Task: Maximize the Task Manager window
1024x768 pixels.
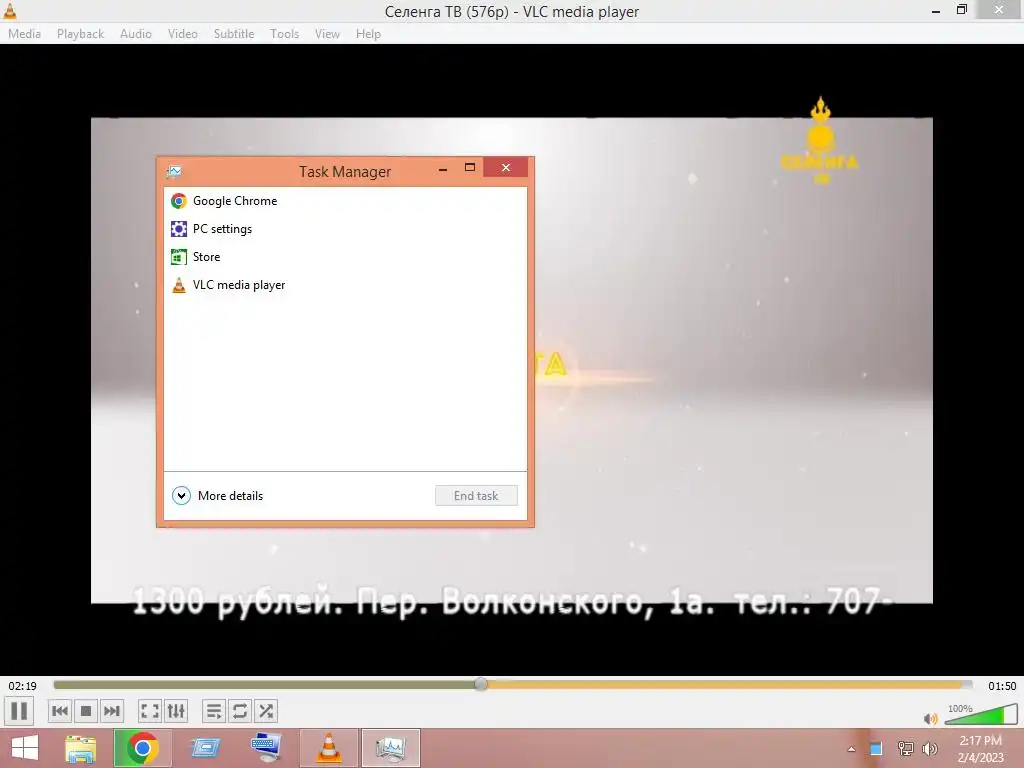Action: tap(470, 168)
